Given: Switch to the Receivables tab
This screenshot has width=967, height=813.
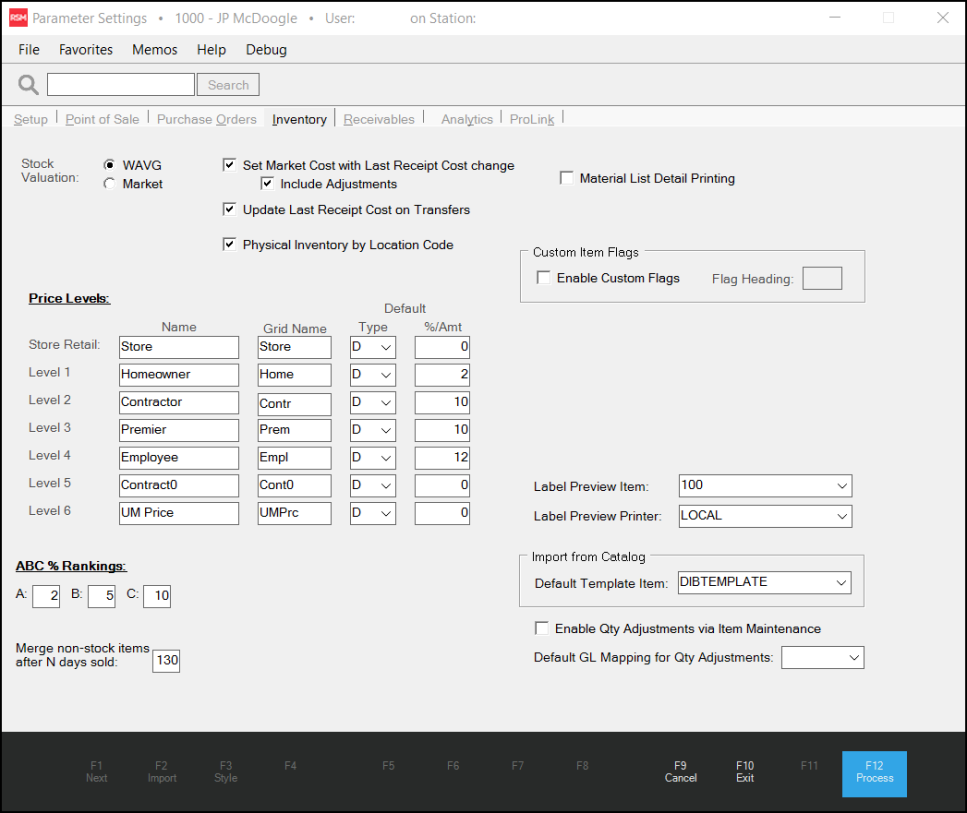Looking at the screenshot, I should coord(379,119).
